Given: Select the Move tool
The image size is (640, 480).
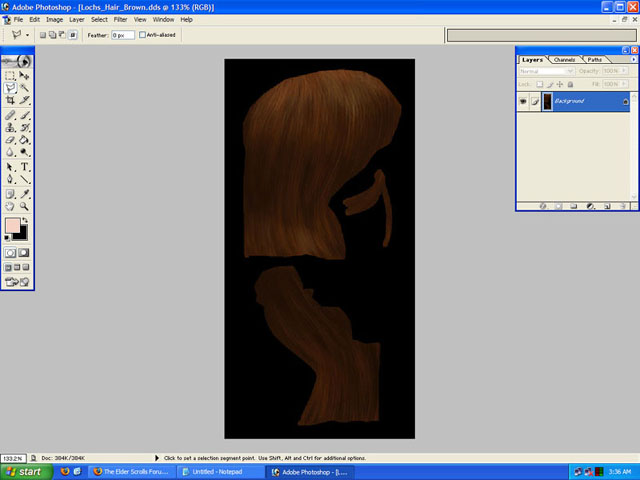Looking at the screenshot, I should click(x=24, y=76).
